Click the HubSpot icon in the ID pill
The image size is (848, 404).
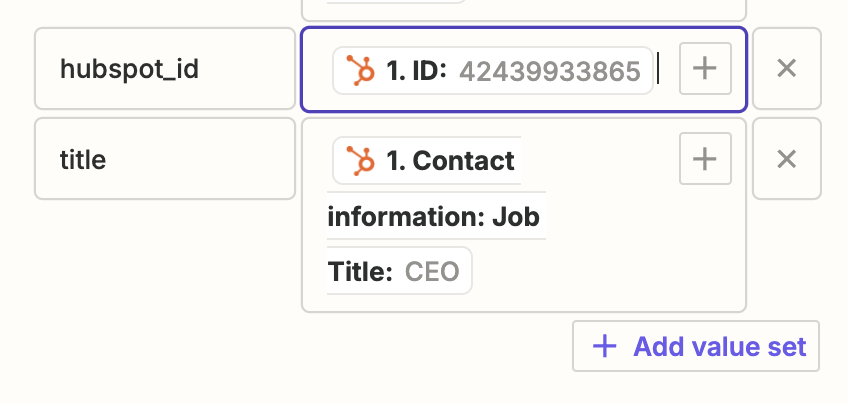[360, 70]
